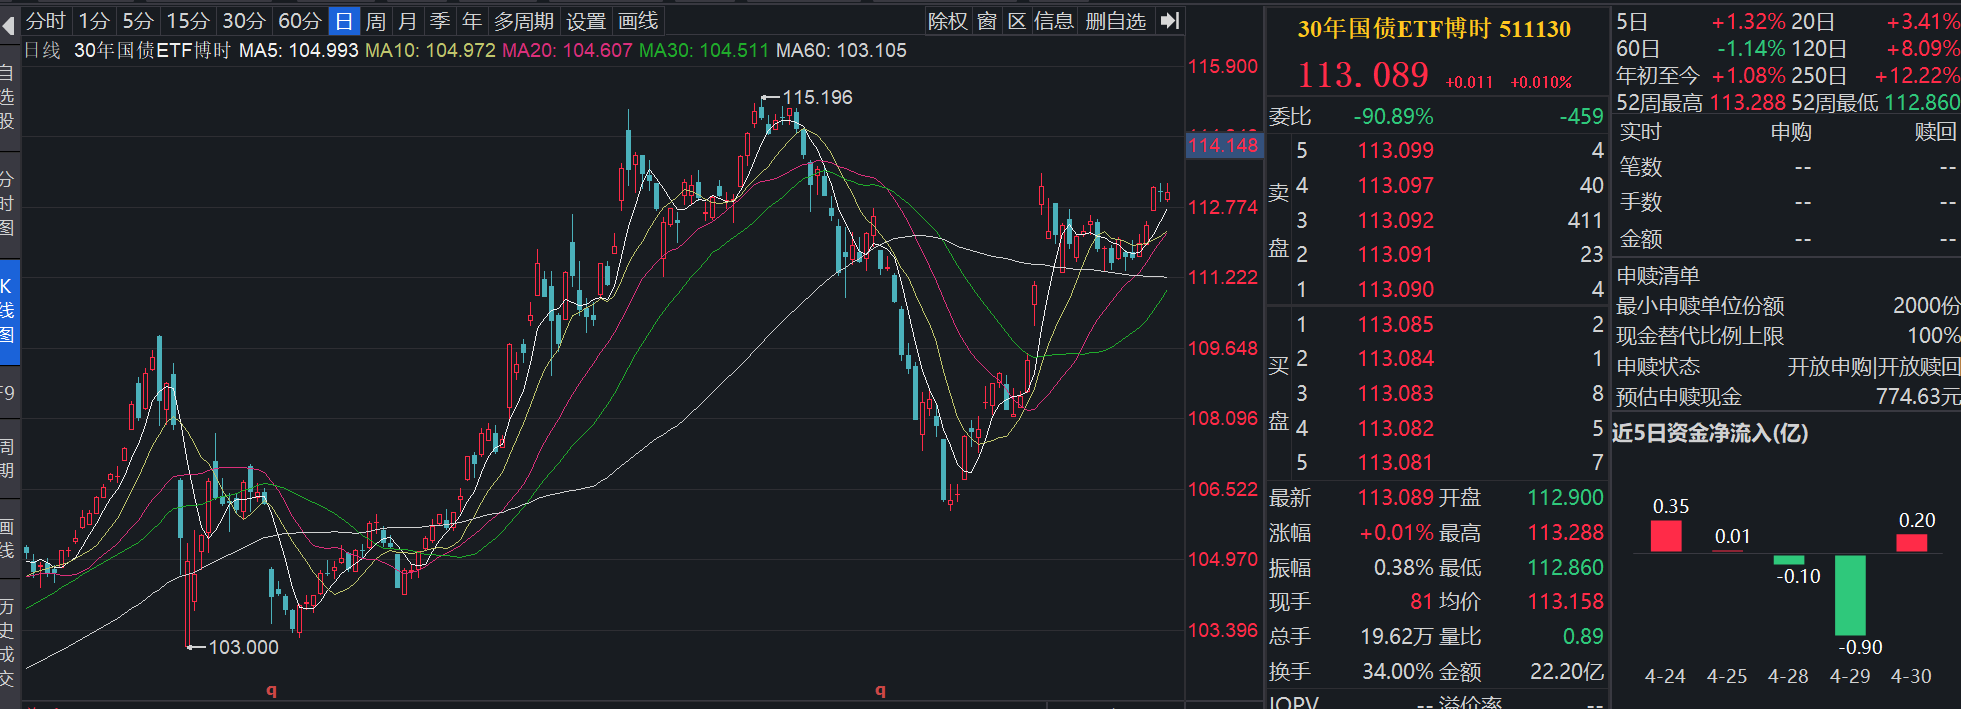Click the collapse-panel arrow icon at top right of chart
1961x709 pixels.
coord(1170,21)
